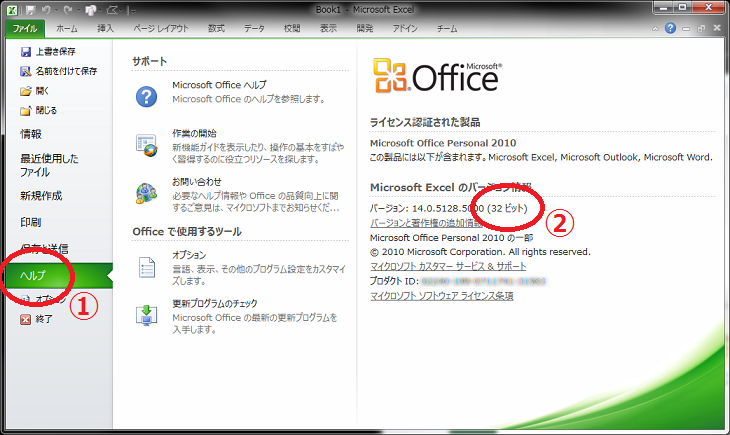
Task: Open the 印刷 backstage section
Action: click(31, 222)
